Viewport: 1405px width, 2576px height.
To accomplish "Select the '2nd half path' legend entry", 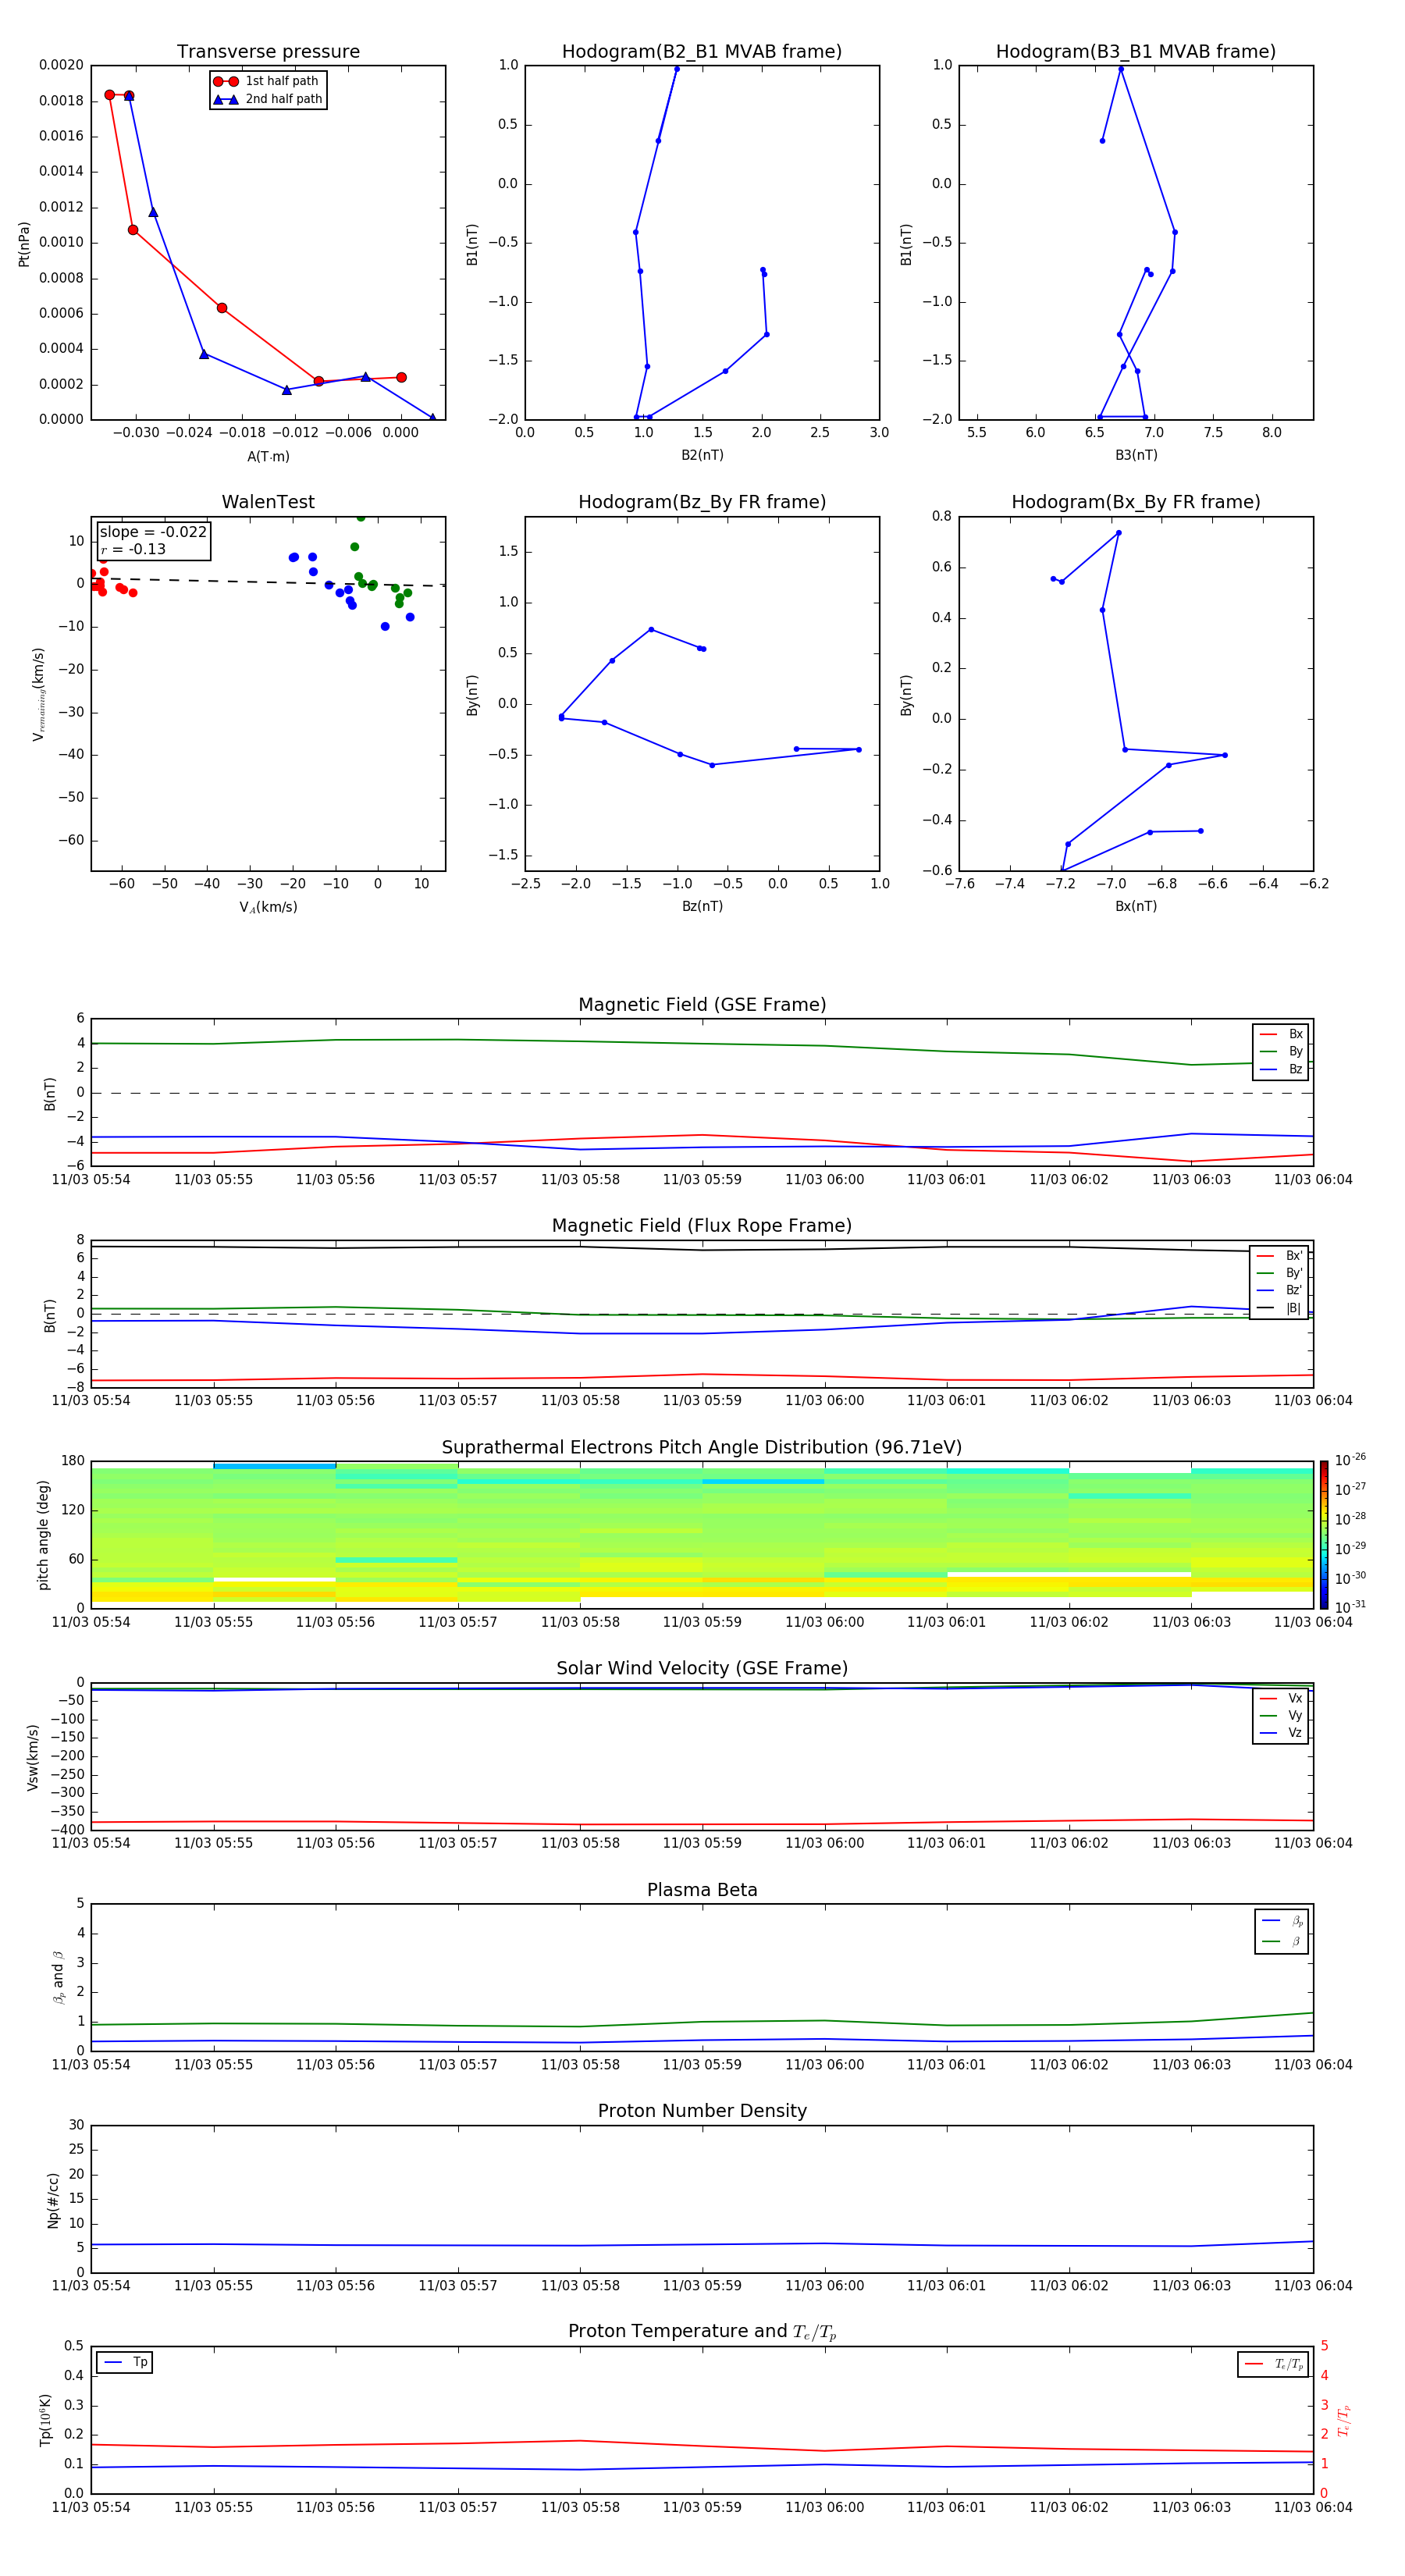I will point(267,99).
